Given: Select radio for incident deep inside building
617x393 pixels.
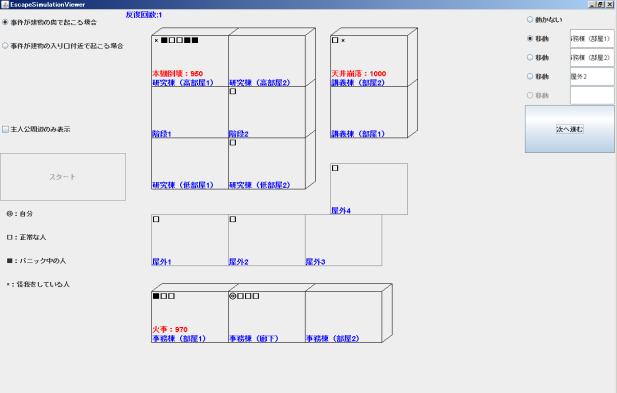Looking at the screenshot, I should tap(5, 22).
